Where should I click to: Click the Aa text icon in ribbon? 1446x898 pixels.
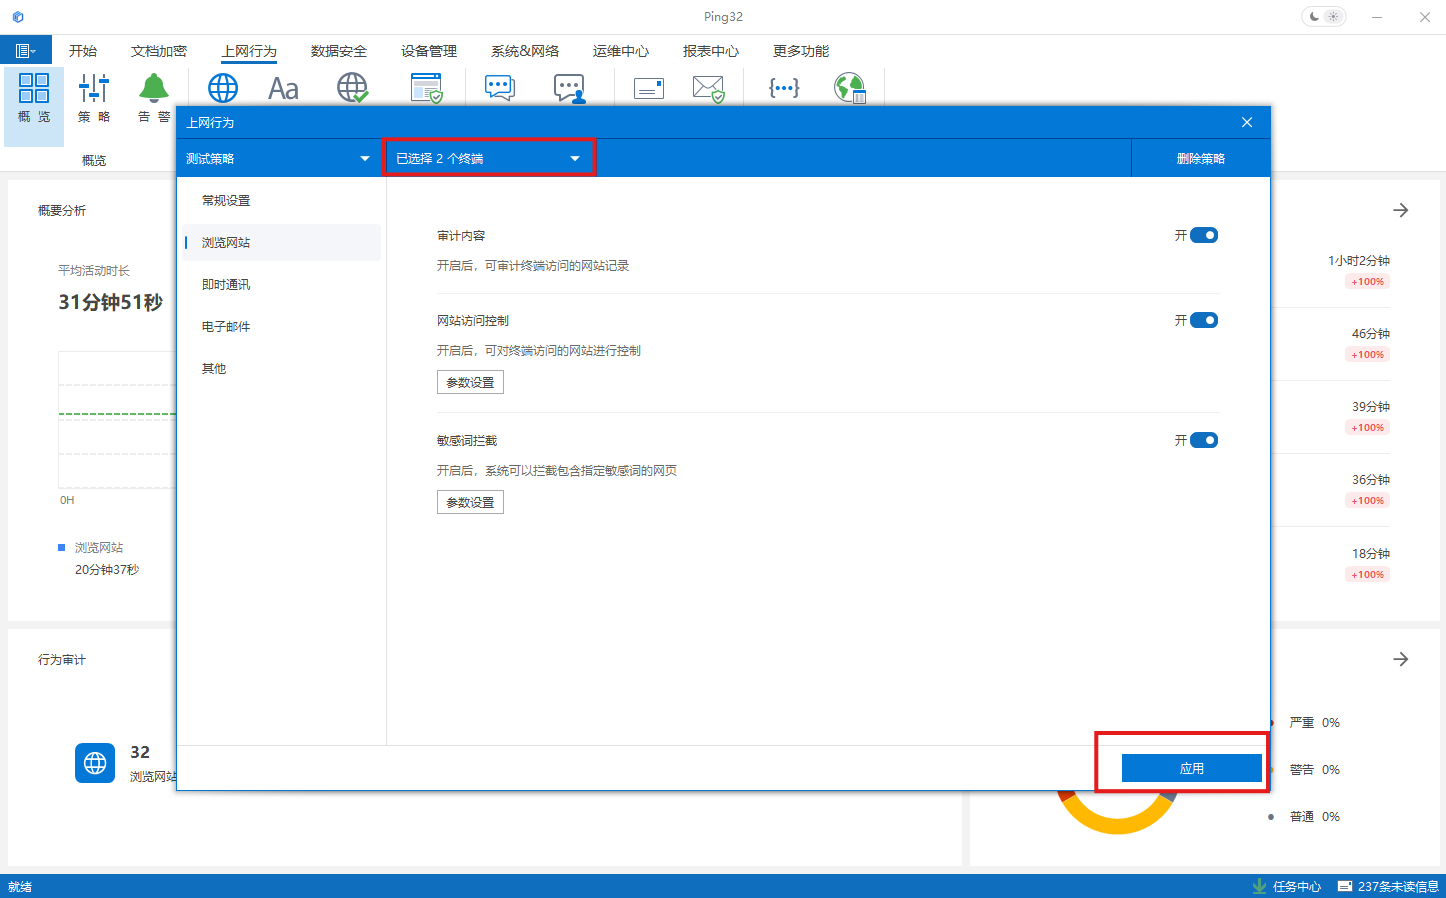coord(283,89)
